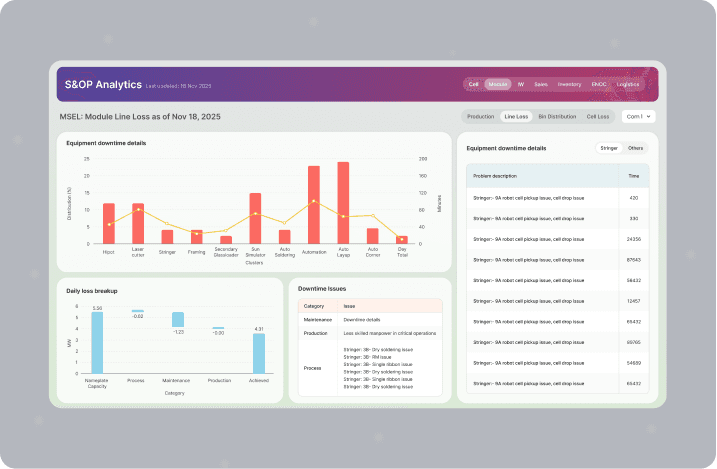The width and height of the screenshot is (717, 469).
Task: Open the Inventory tab
Action: [x=569, y=84]
